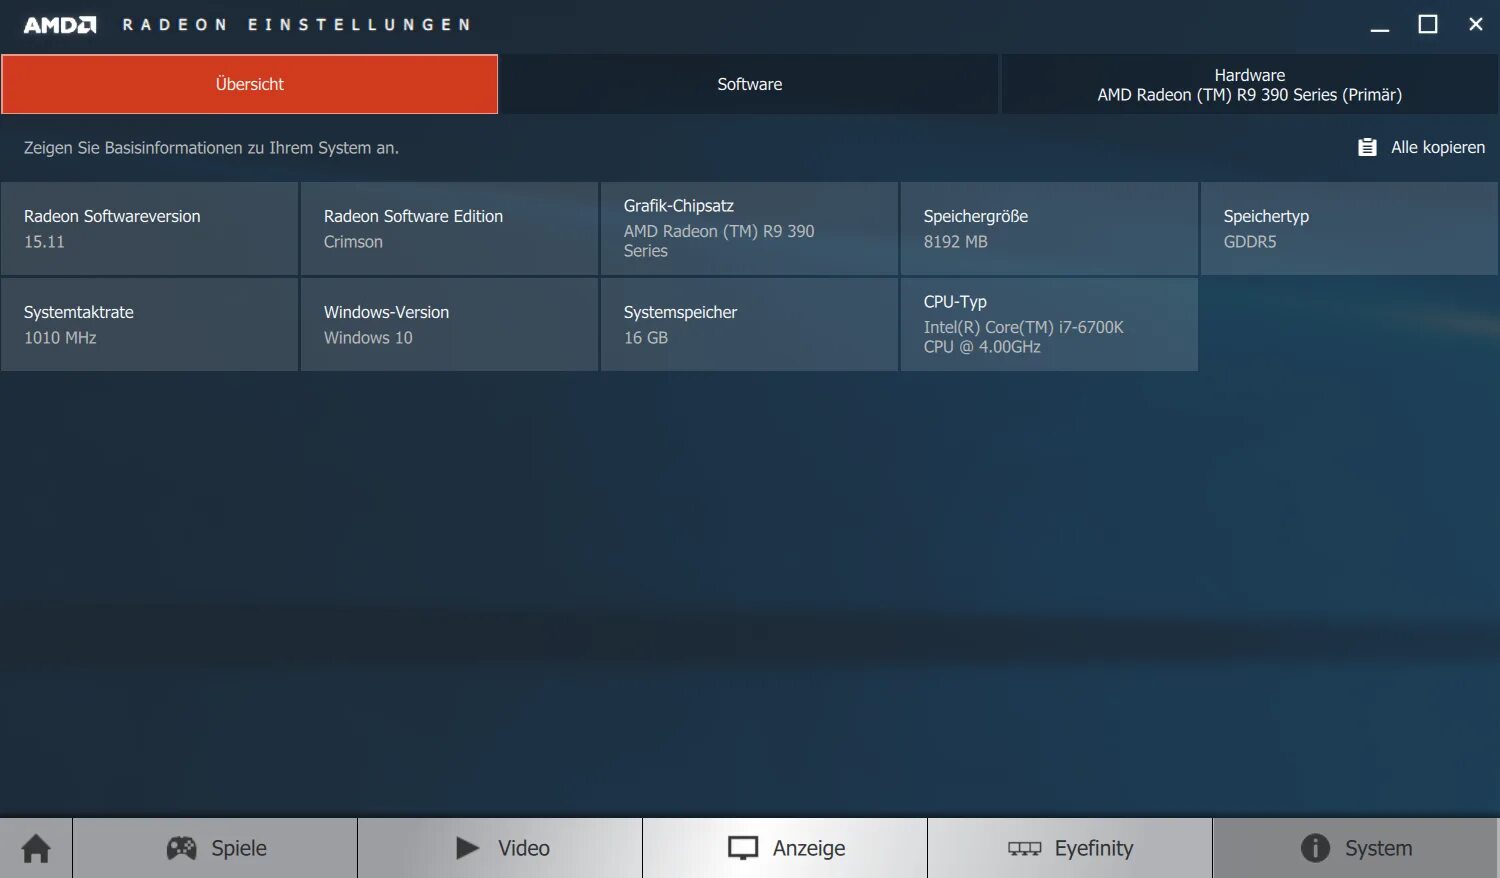Click the AMD logo in title bar
Screen dimensions: 1500x878
pos(60,25)
